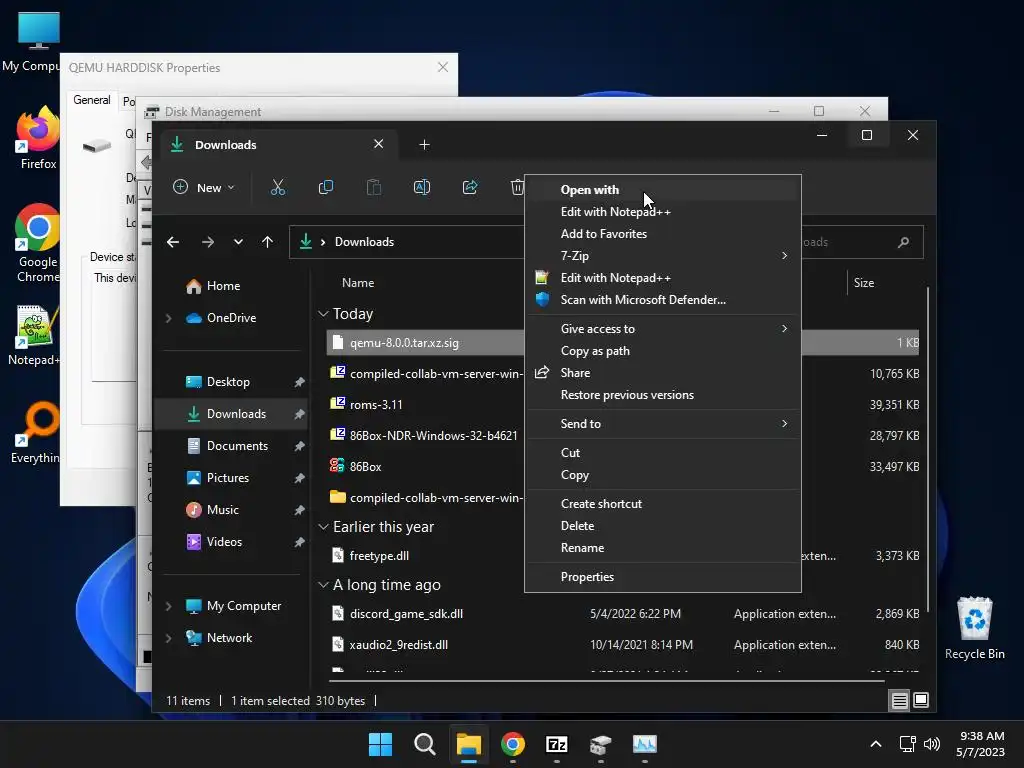The image size is (1024, 768).
Task: Open Videos in the sidebar
Action: pyautogui.click(x=224, y=542)
